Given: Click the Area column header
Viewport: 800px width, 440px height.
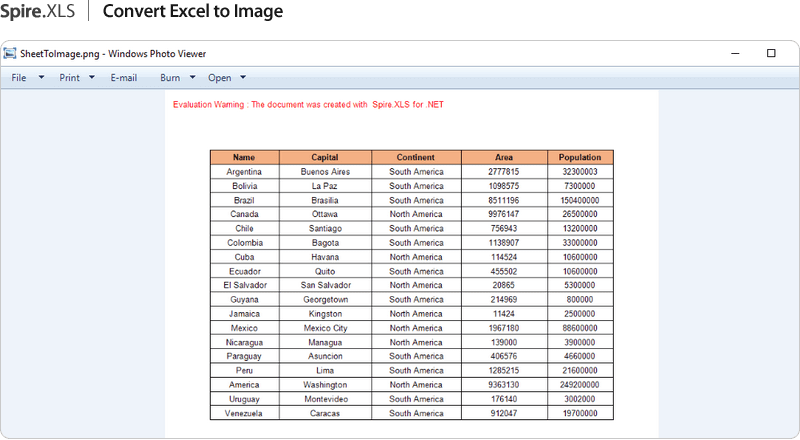Looking at the screenshot, I should pos(504,157).
